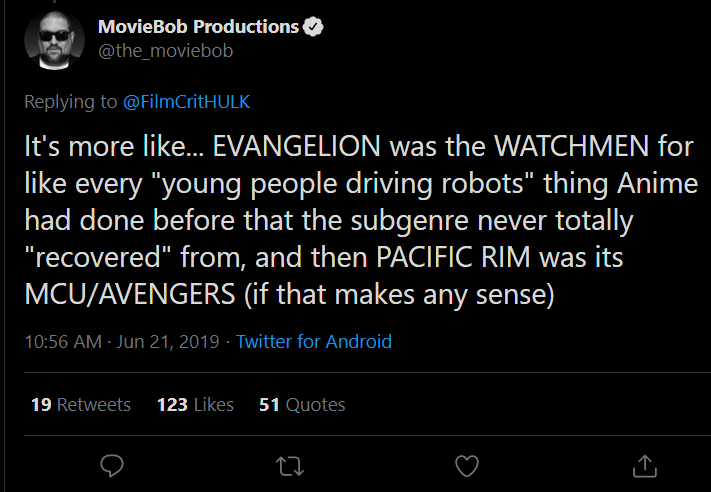Image resolution: width=711 pixels, height=492 pixels.
Task: Open the share tweet icon
Action: coord(644,465)
